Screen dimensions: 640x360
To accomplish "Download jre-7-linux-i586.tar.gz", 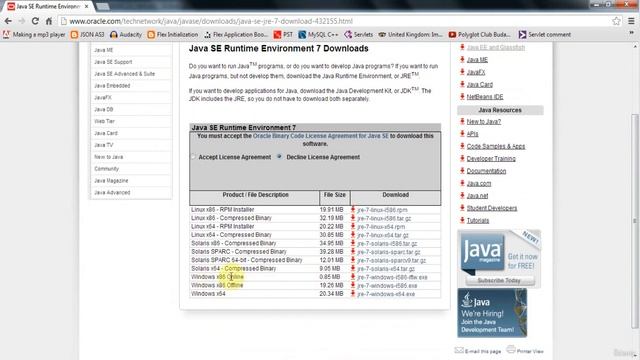I will pyautogui.click(x=384, y=218).
